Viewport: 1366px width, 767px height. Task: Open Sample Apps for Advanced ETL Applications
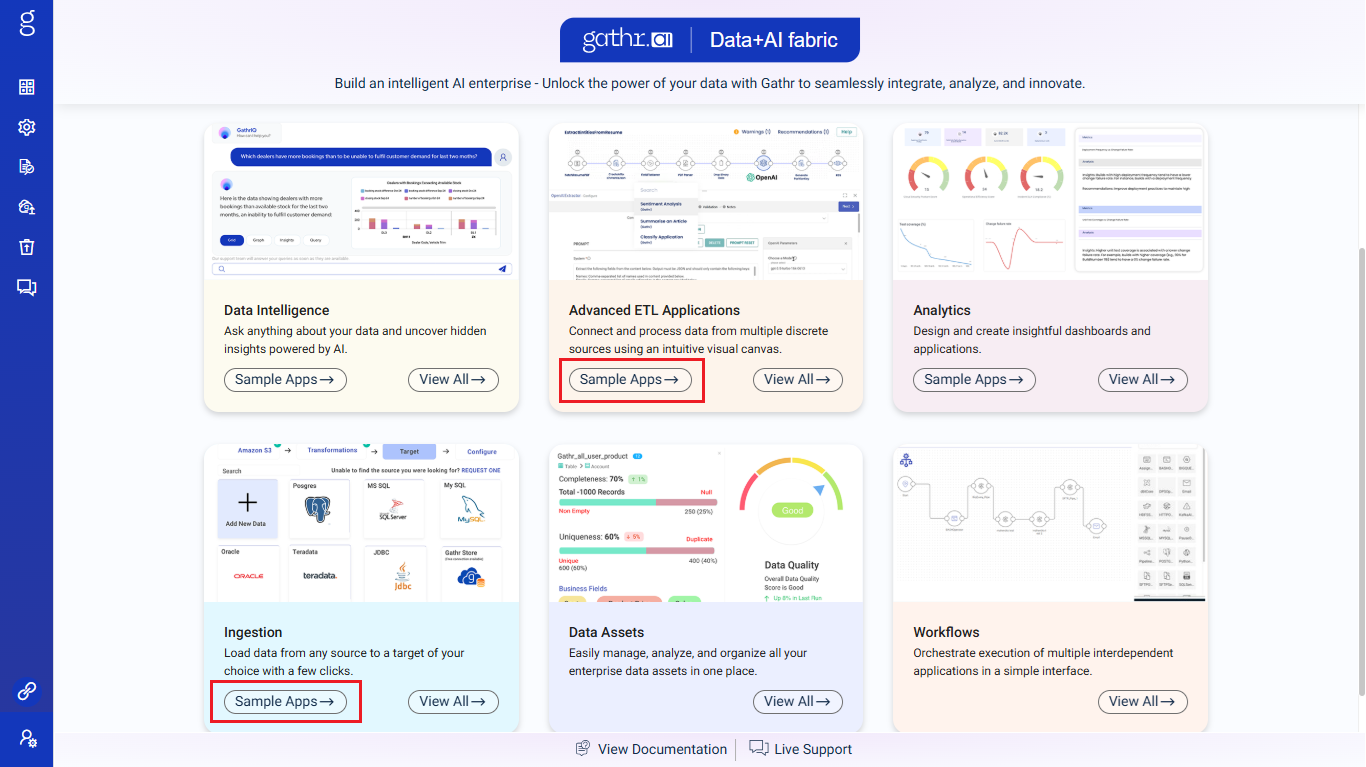pos(630,380)
